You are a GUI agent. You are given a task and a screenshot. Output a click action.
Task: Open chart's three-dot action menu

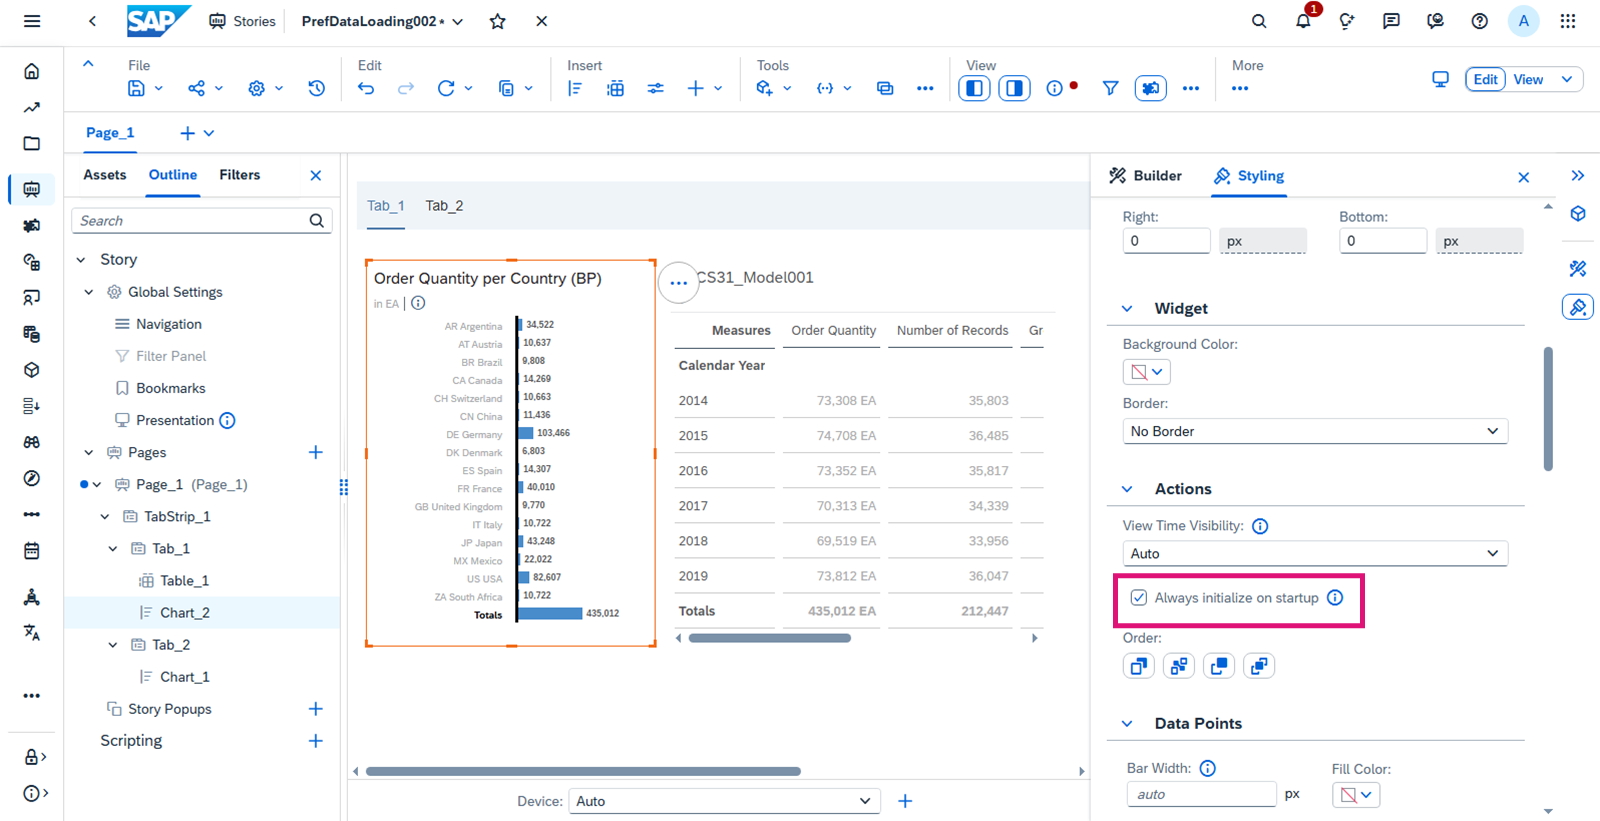(x=678, y=283)
